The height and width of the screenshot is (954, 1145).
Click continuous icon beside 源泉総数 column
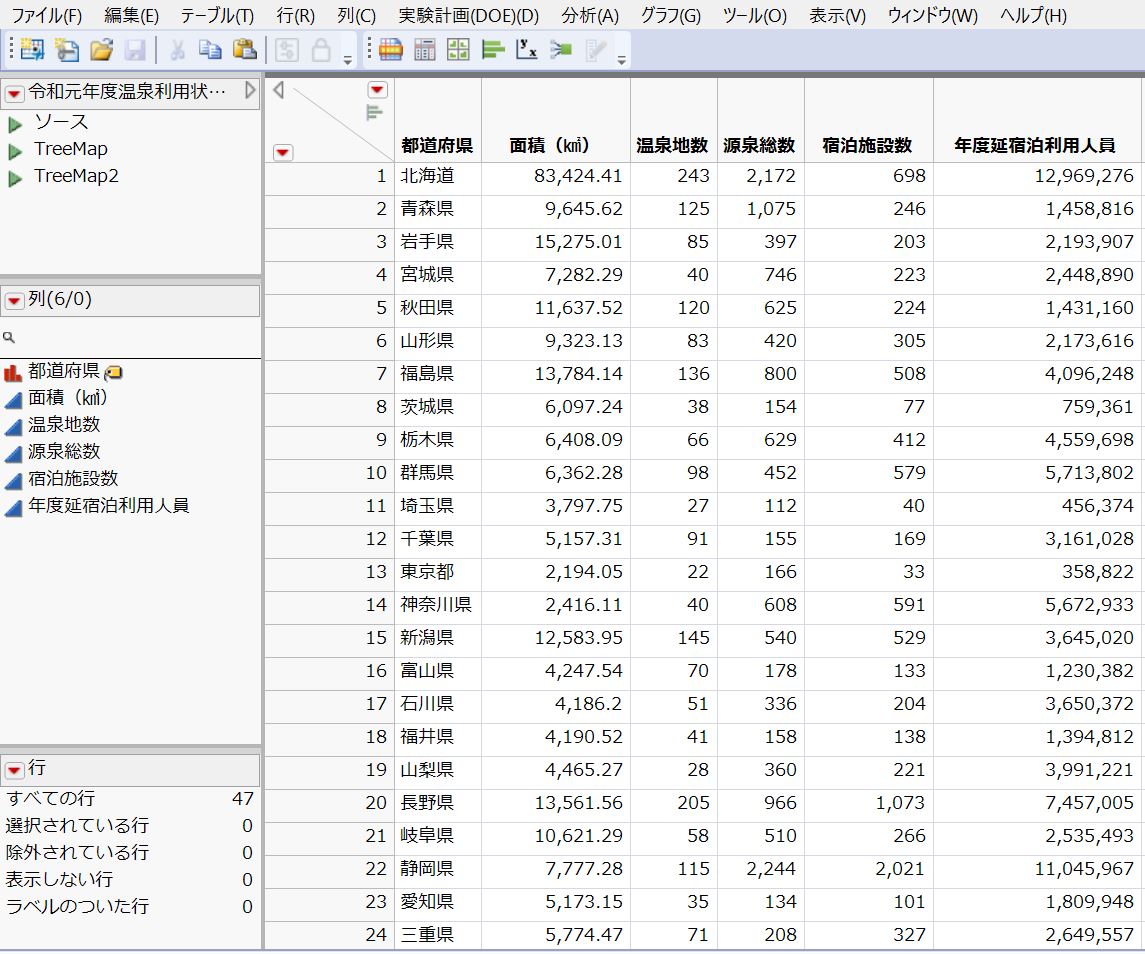tap(12, 454)
